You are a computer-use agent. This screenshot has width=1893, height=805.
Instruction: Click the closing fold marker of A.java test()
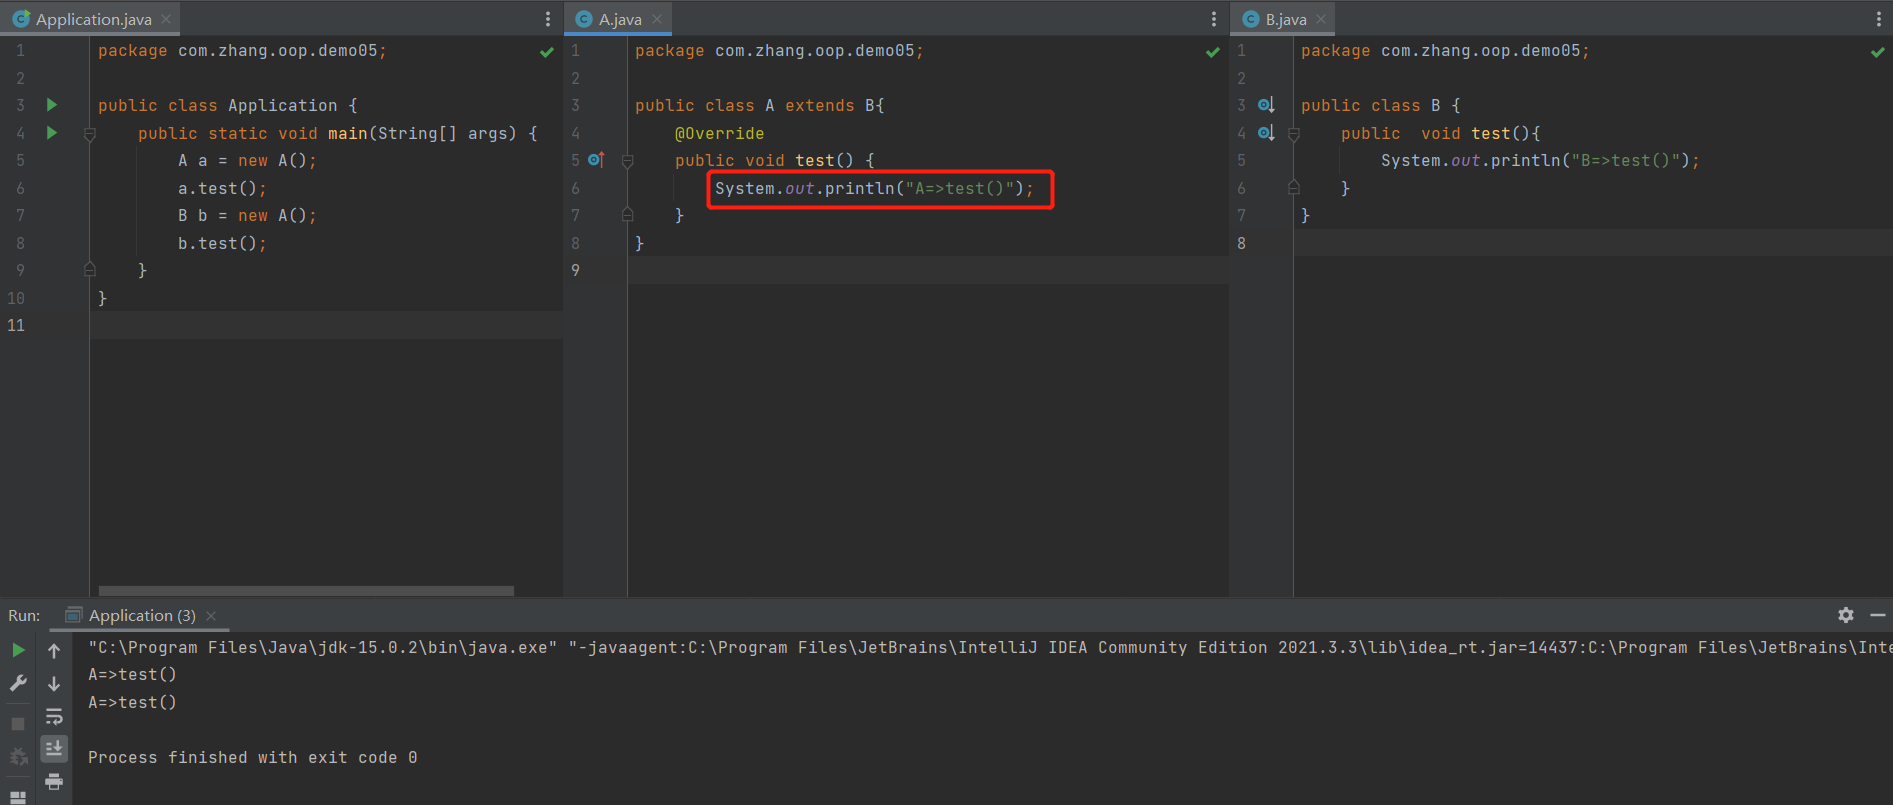point(628,215)
